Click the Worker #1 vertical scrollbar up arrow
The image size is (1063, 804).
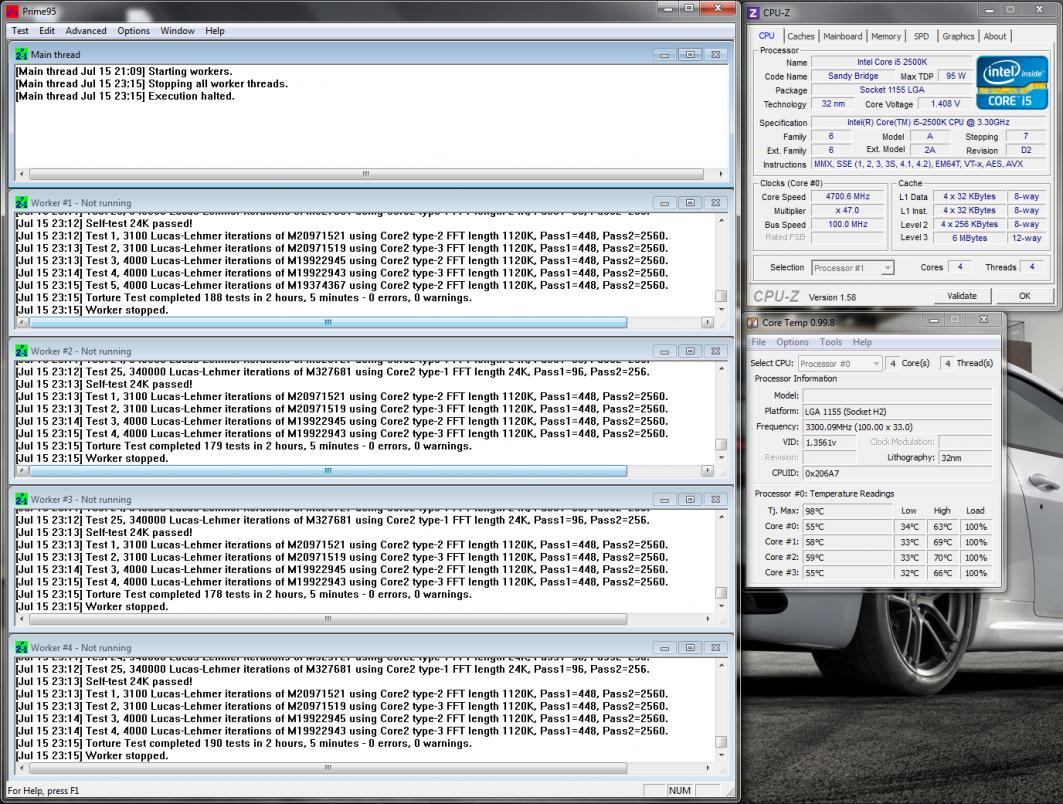pyautogui.click(x=721, y=220)
